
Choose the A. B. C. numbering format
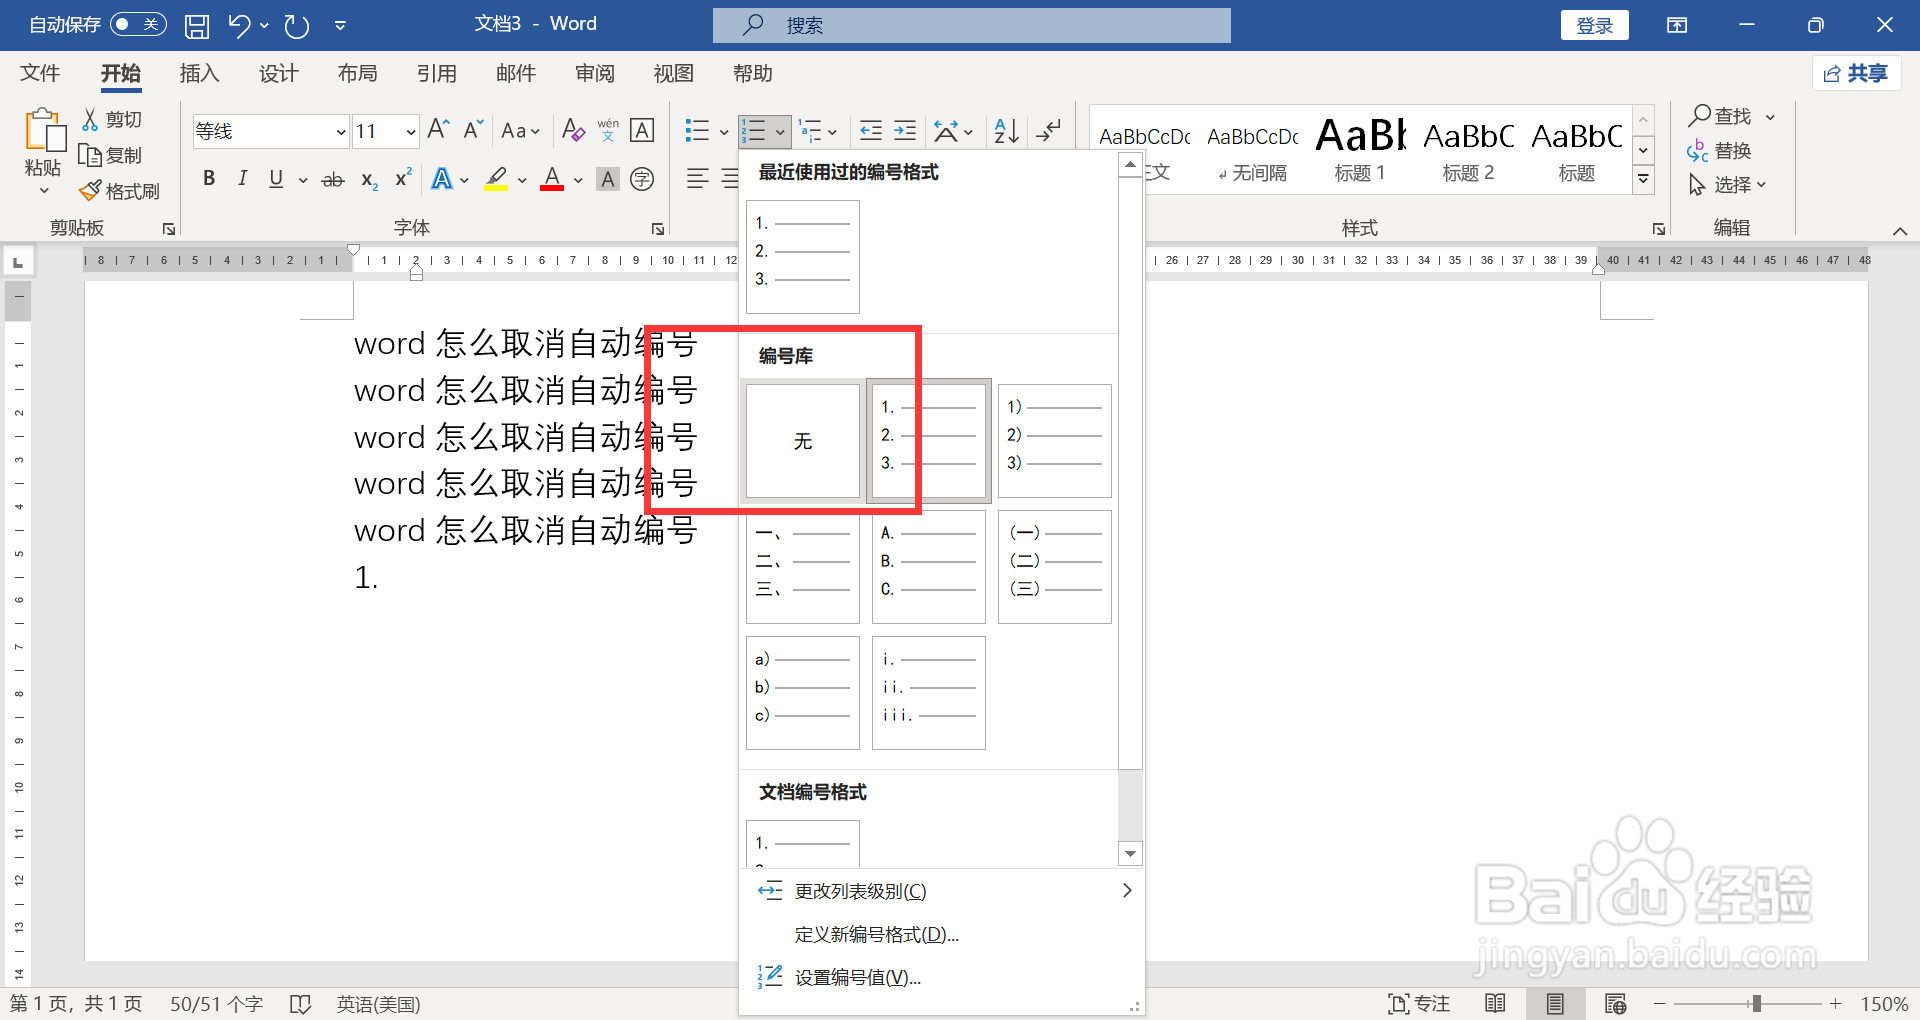929,567
